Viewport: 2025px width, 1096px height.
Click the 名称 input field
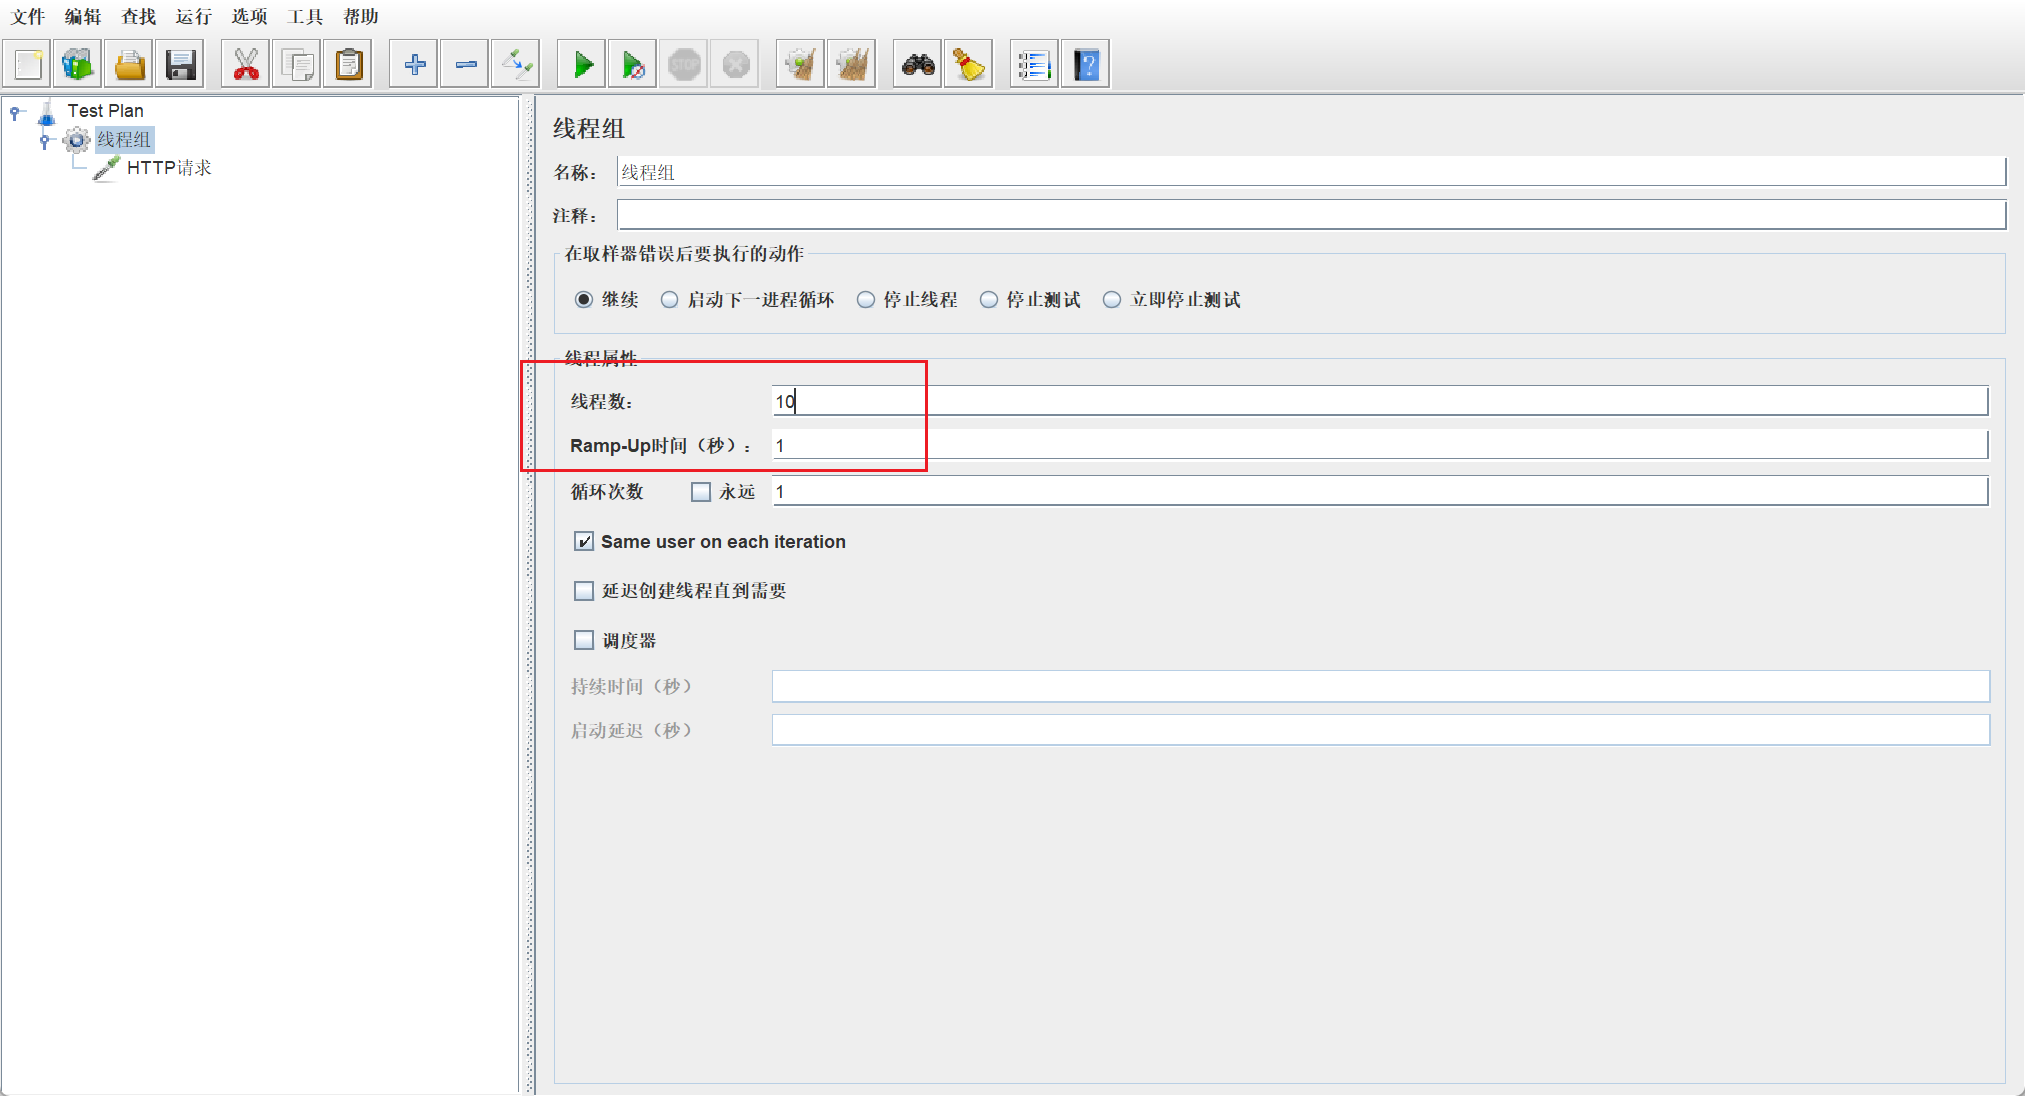click(x=1311, y=172)
